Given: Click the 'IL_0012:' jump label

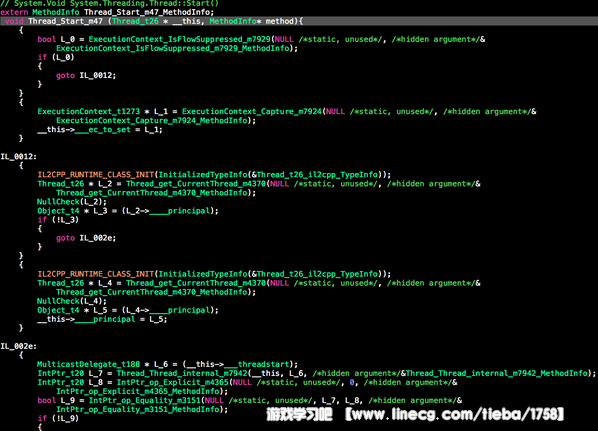Looking at the screenshot, I should click(x=19, y=157).
